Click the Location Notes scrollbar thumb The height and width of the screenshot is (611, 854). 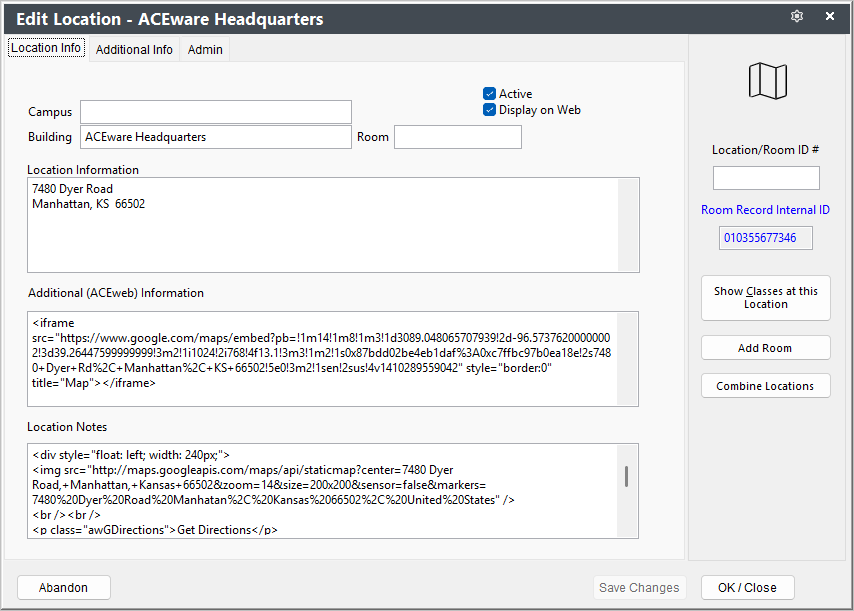626,476
